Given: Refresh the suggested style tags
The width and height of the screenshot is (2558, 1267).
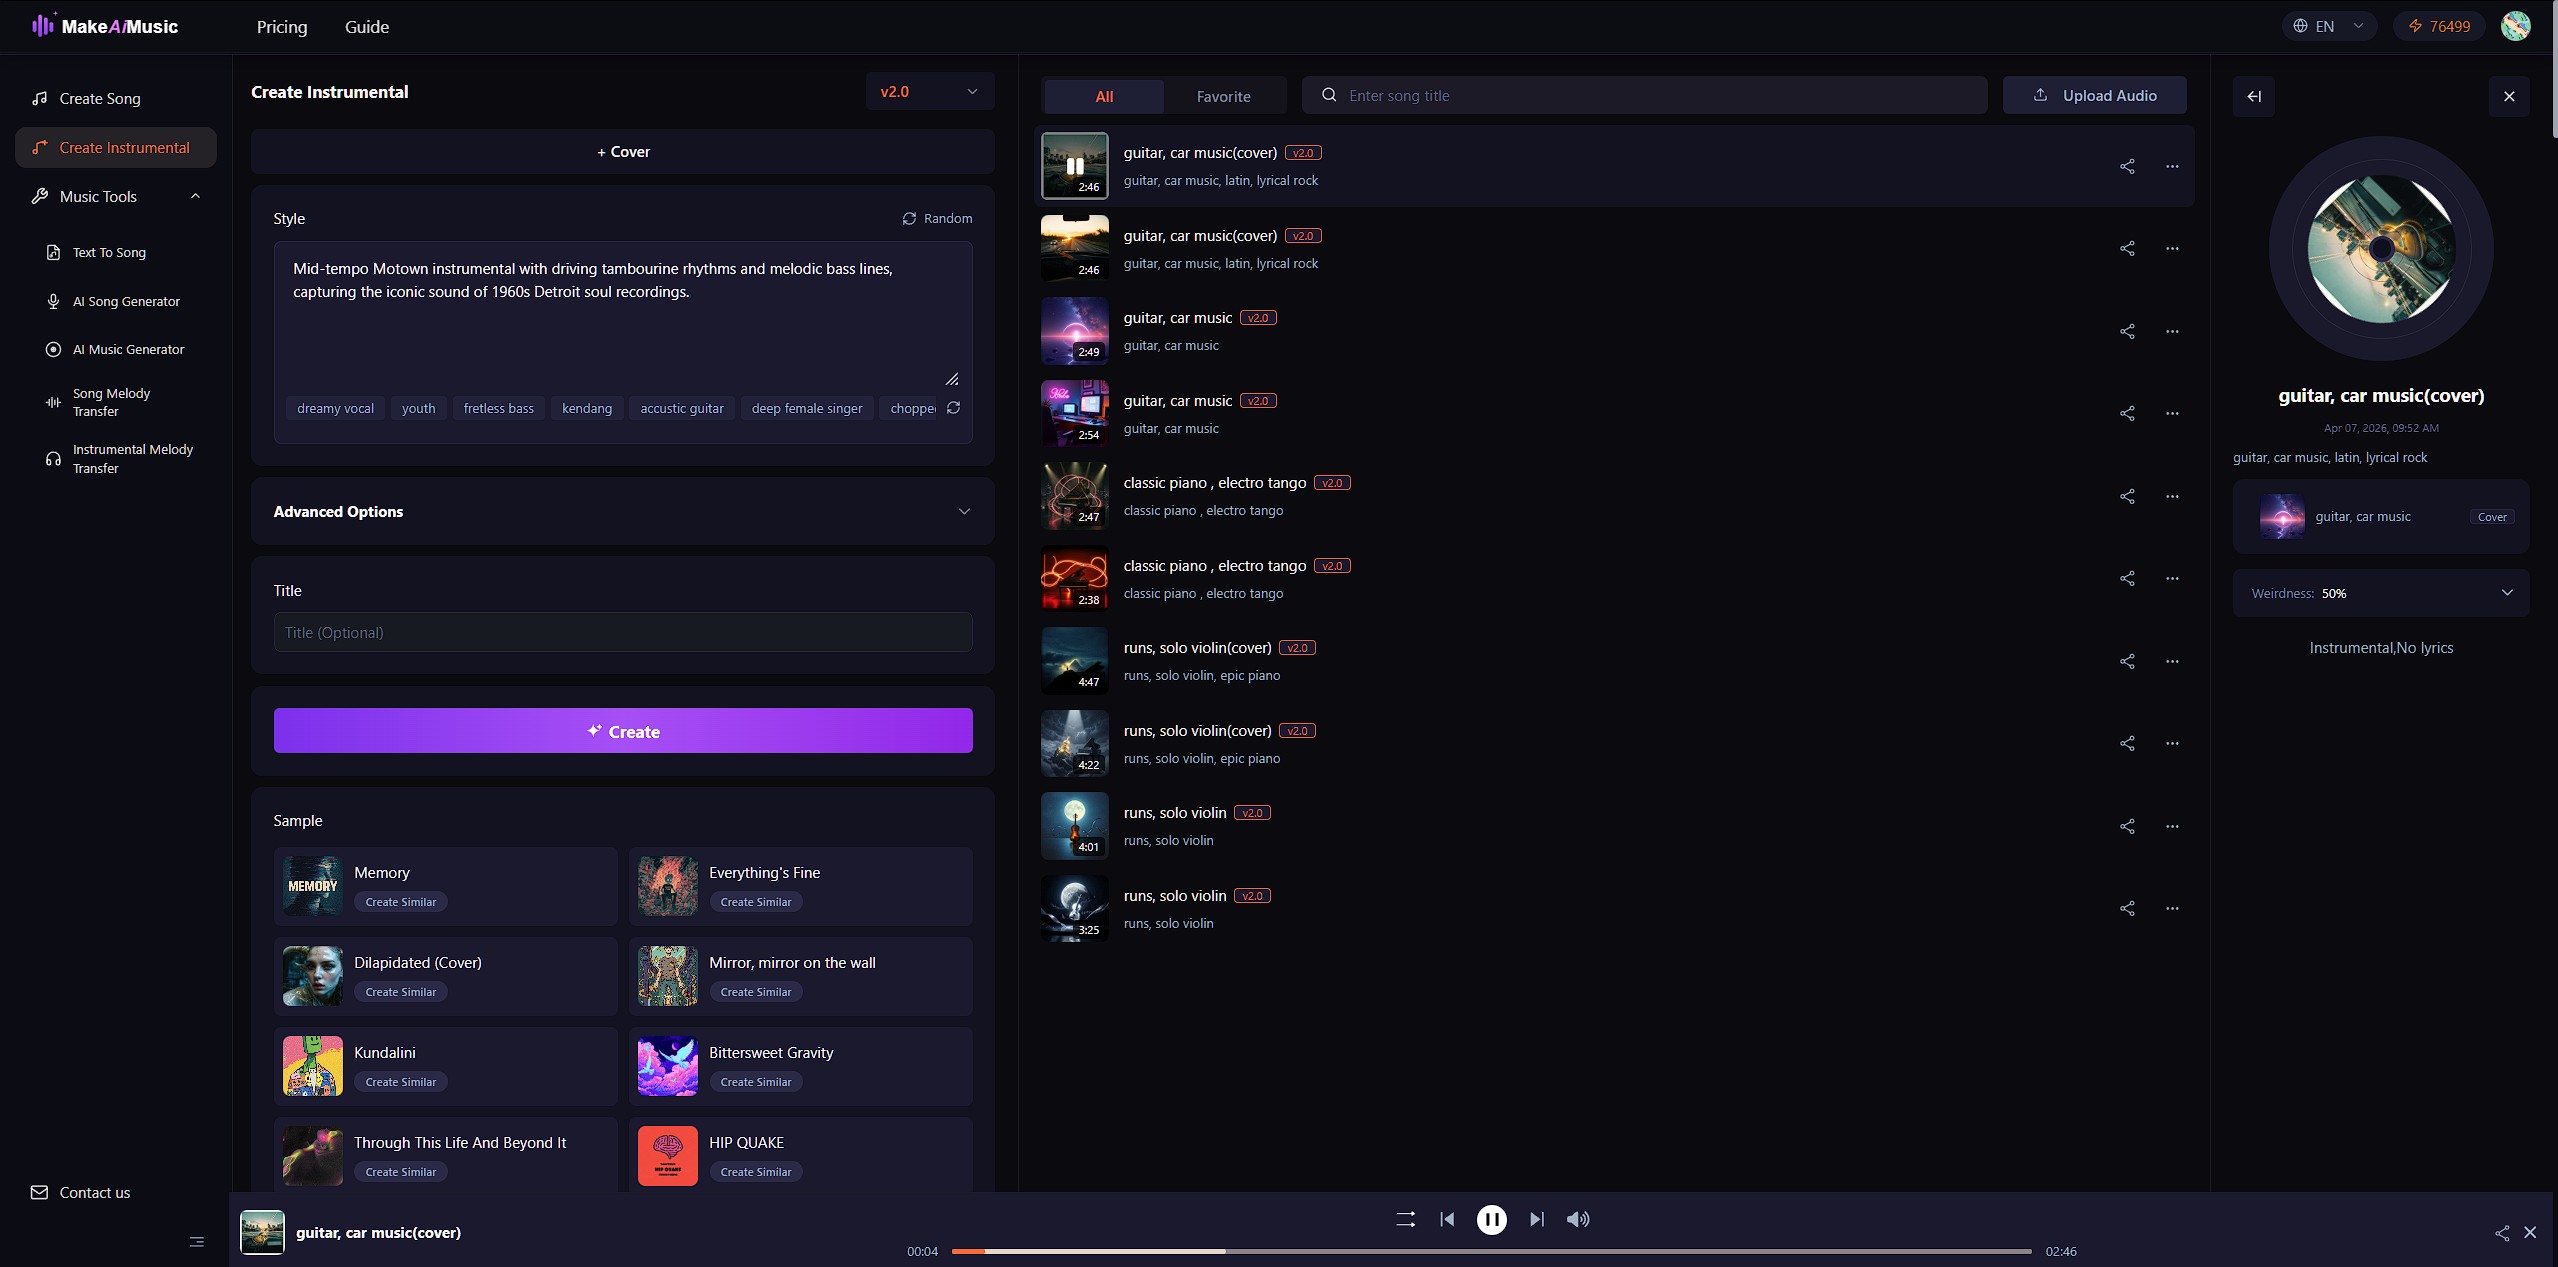Looking at the screenshot, I should click(x=953, y=408).
